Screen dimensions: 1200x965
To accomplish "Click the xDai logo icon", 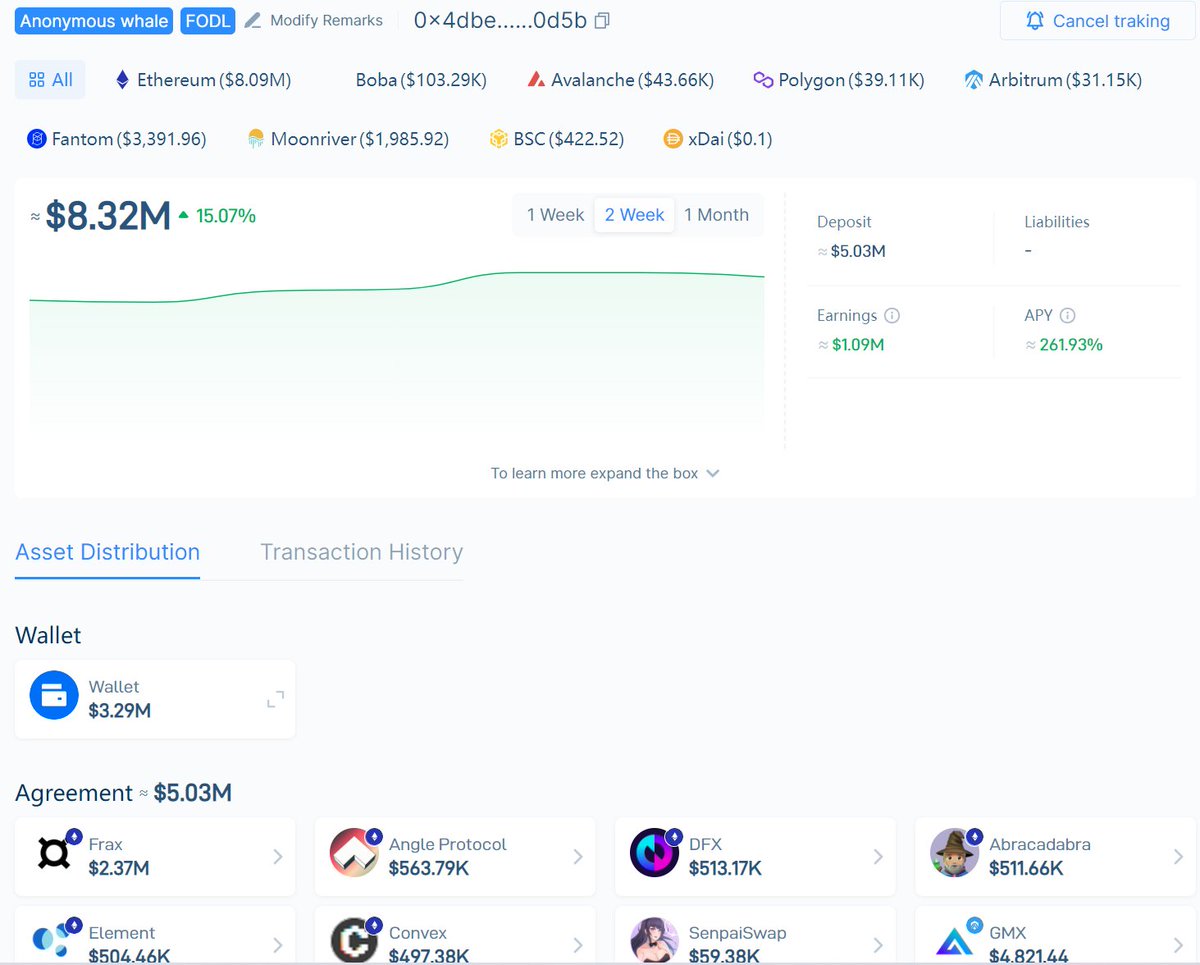I will (673, 139).
